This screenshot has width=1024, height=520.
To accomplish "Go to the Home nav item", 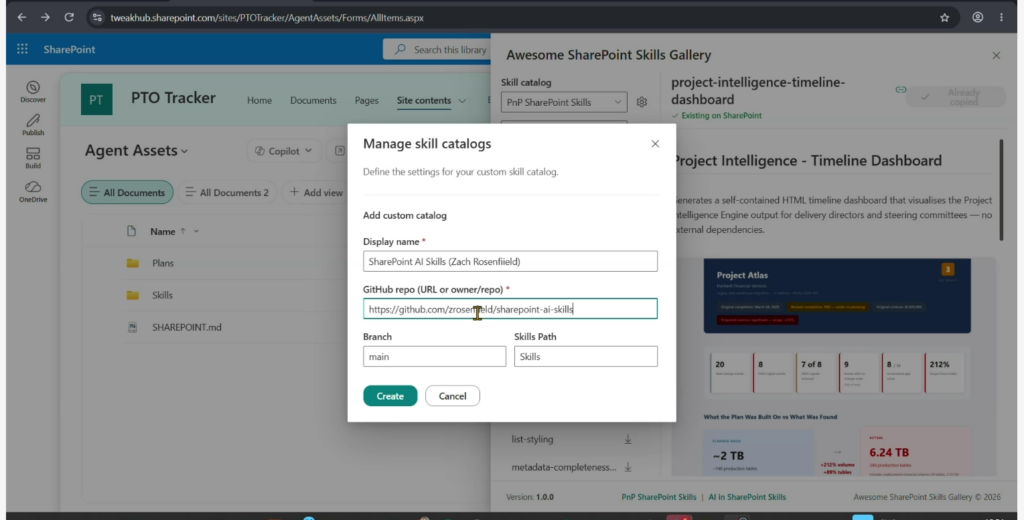I will tap(259, 101).
